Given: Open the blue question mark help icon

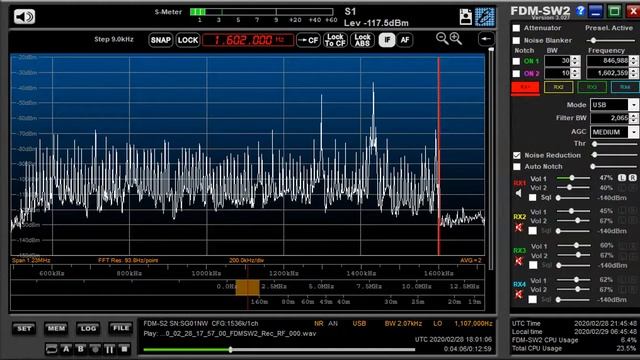Looking at the screenshot, I should 580,11.
